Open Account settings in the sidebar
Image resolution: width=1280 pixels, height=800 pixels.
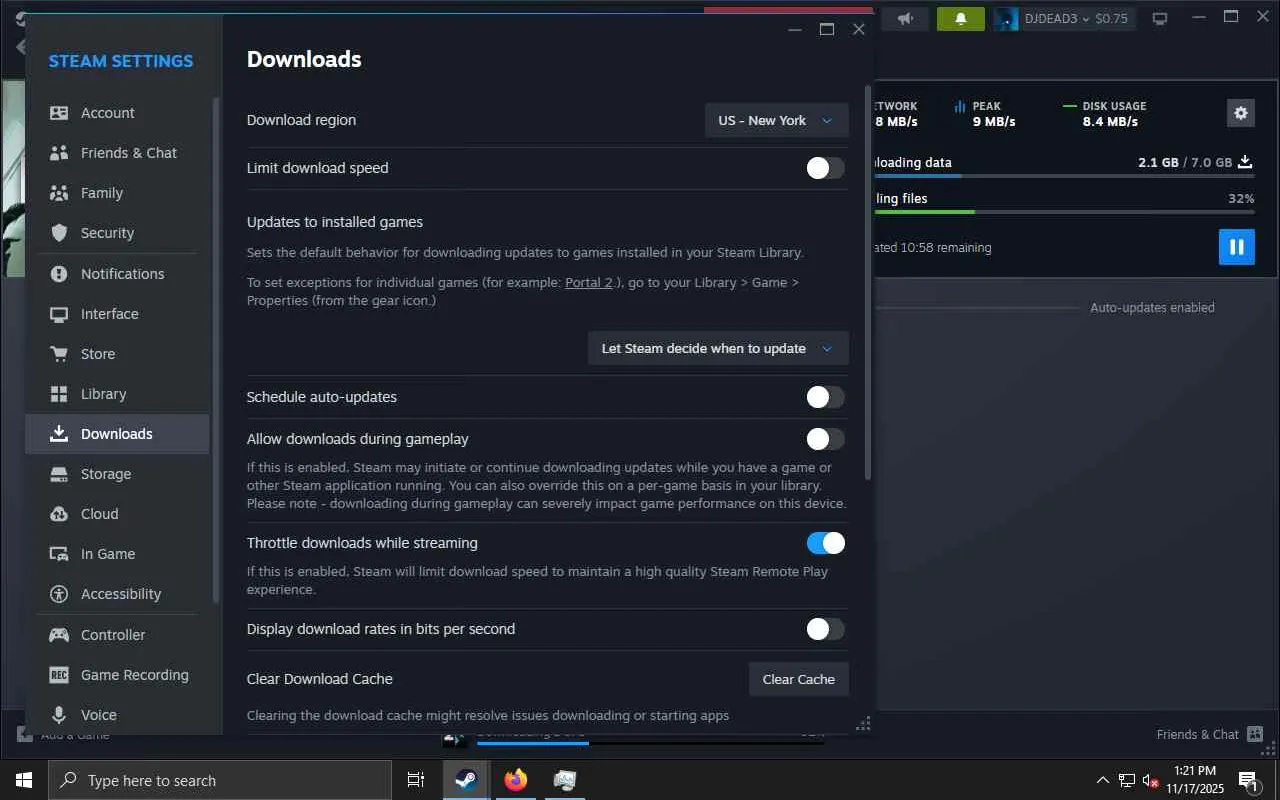click(x=117, y=113)
